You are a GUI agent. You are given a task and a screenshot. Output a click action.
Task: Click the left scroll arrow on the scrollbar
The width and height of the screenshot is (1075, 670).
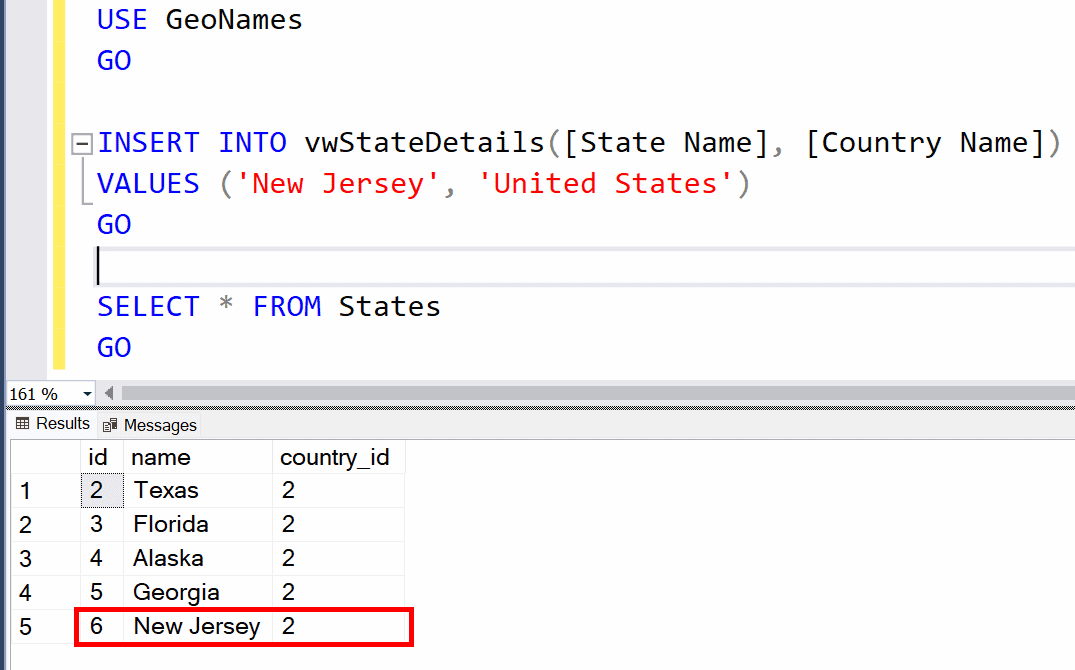(107, 393)
